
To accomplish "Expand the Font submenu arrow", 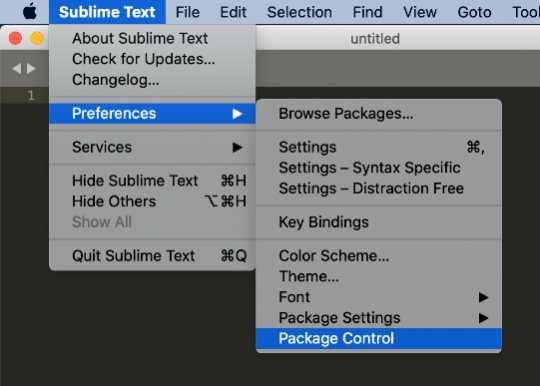I will pyautogui.click(x=484, y=297).
